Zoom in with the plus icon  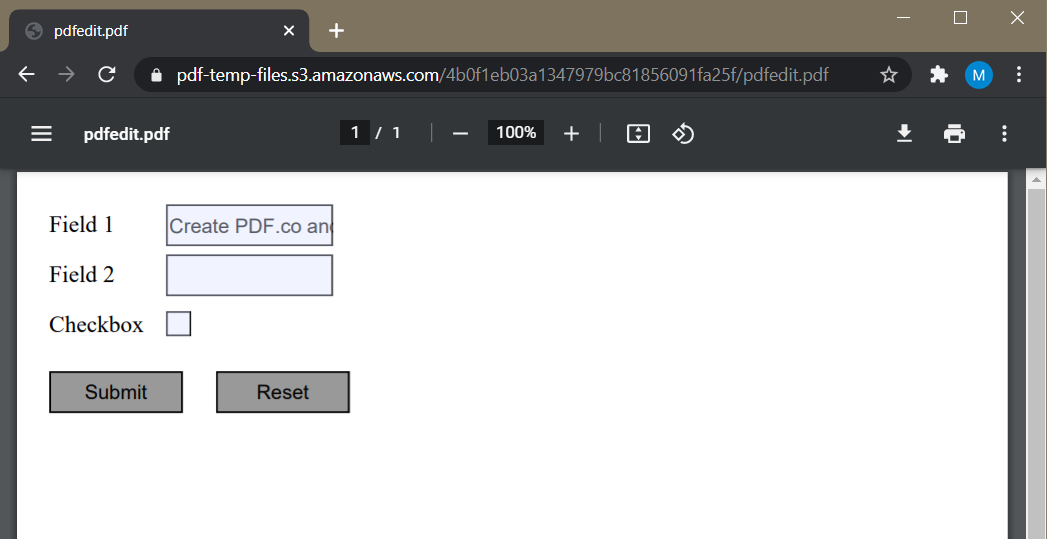[571, 134]
